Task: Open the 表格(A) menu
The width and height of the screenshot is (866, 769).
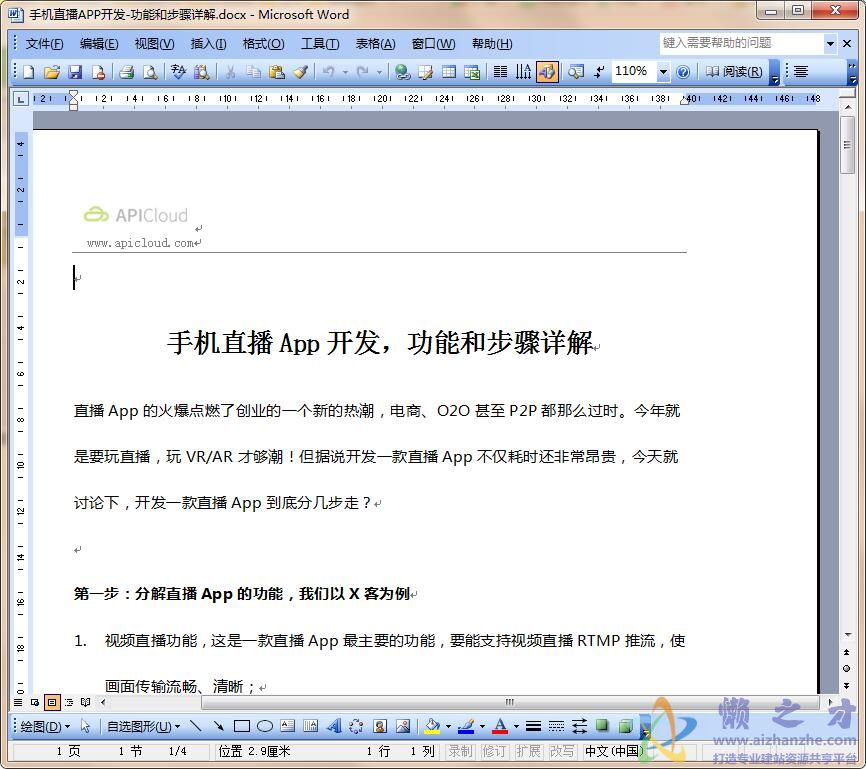Action: [376, 44]
